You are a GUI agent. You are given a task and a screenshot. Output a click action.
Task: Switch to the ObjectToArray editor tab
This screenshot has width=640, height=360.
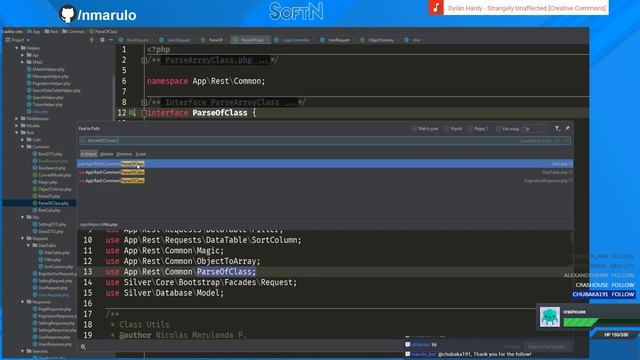[378, 40]
